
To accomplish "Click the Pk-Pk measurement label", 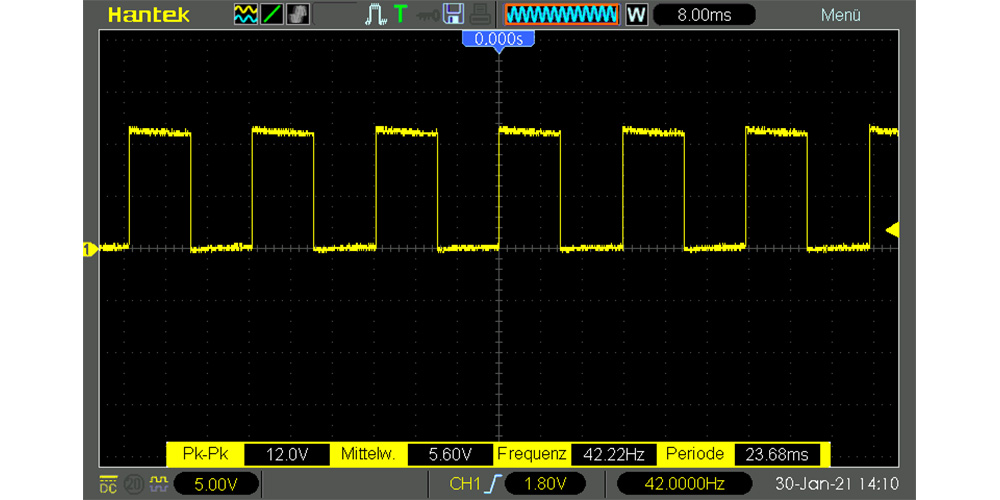I will [204, 454].
